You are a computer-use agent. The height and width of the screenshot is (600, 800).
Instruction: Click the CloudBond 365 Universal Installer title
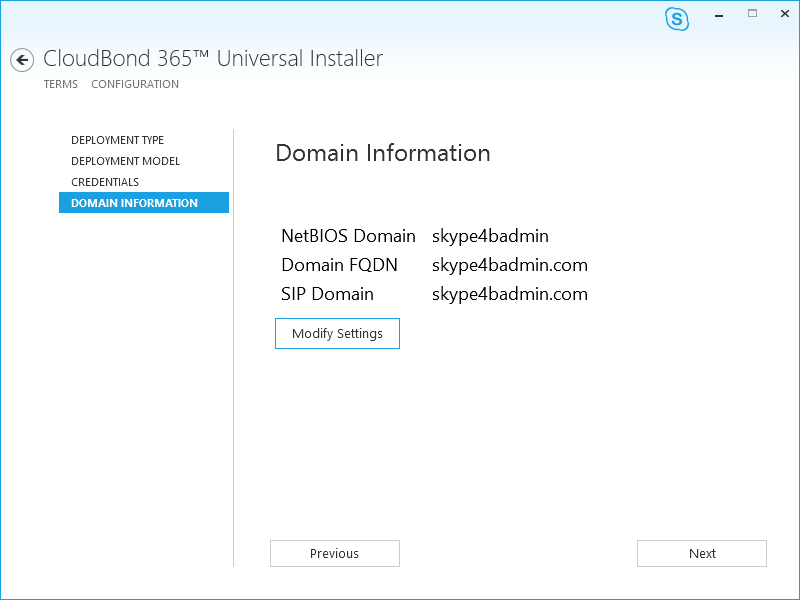213,59
